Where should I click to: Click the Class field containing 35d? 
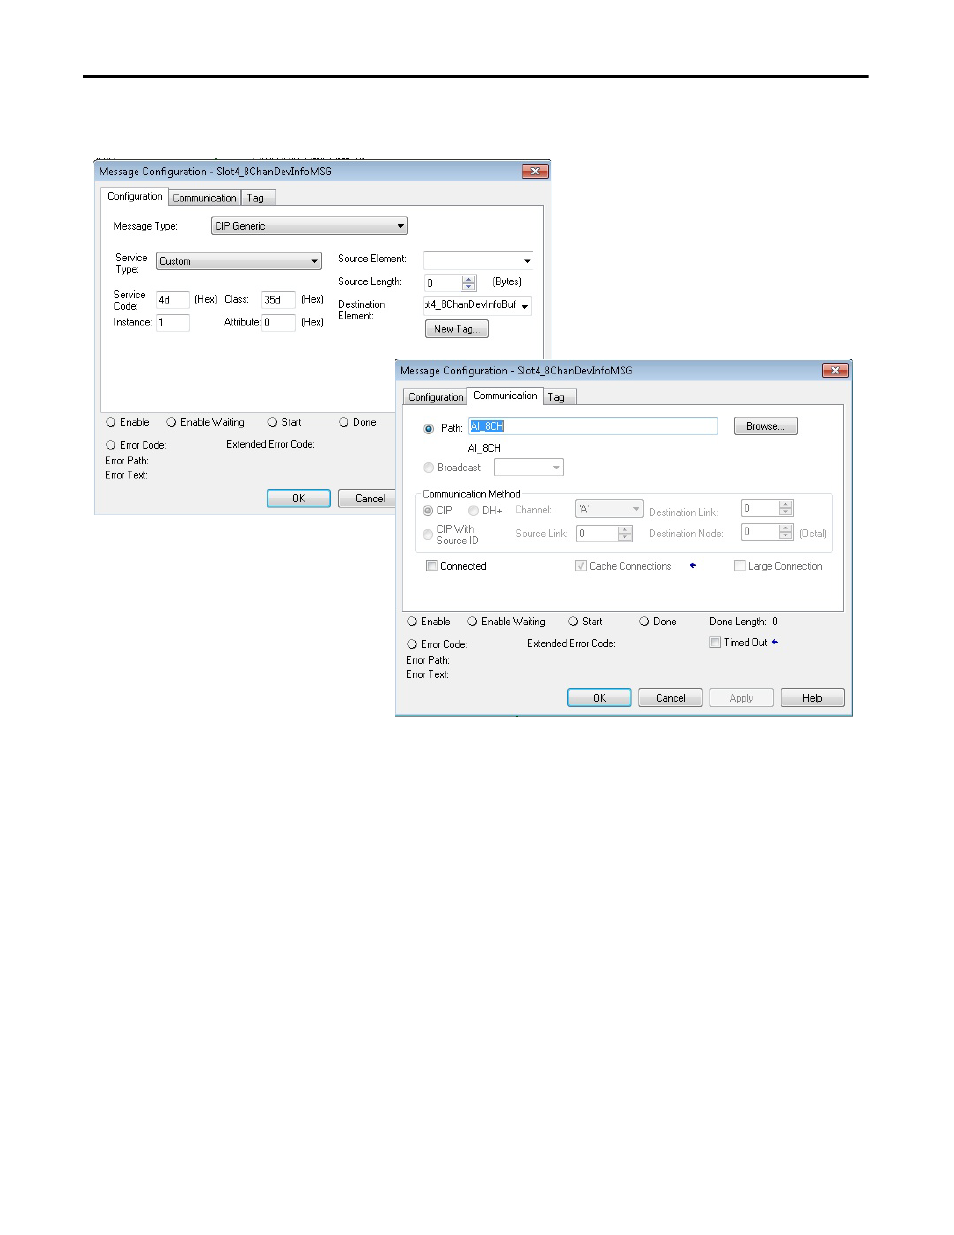coord(278,299)
